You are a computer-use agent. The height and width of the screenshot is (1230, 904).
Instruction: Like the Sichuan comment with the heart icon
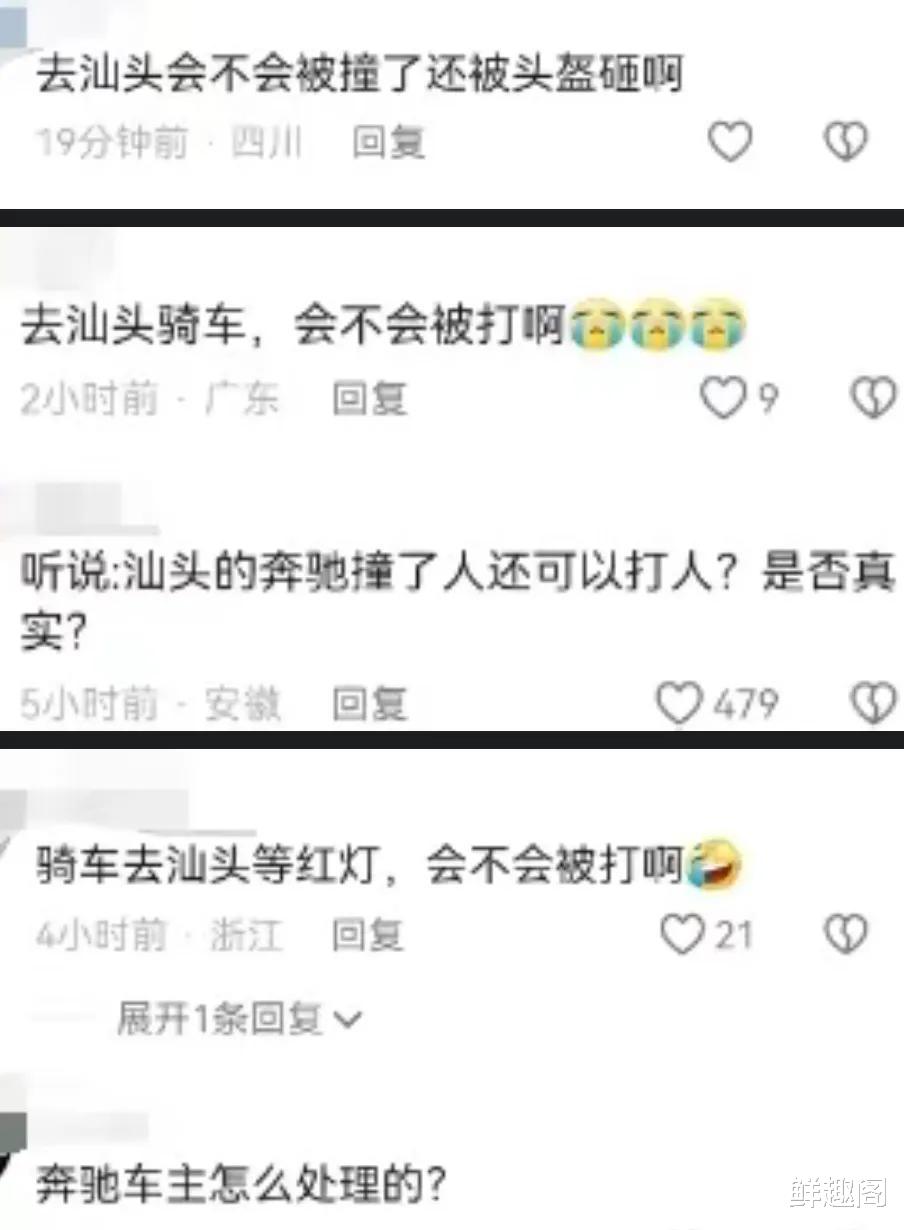[730, 141]
